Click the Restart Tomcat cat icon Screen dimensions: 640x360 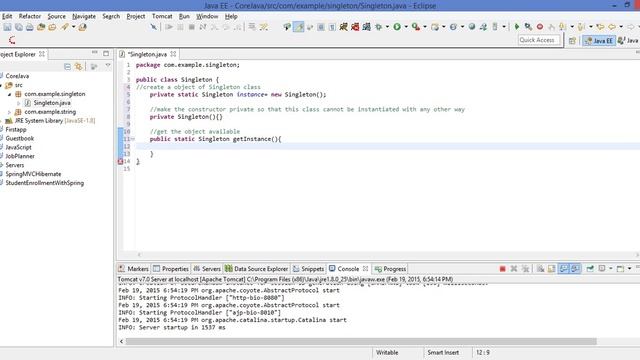(x=367, y=27)
